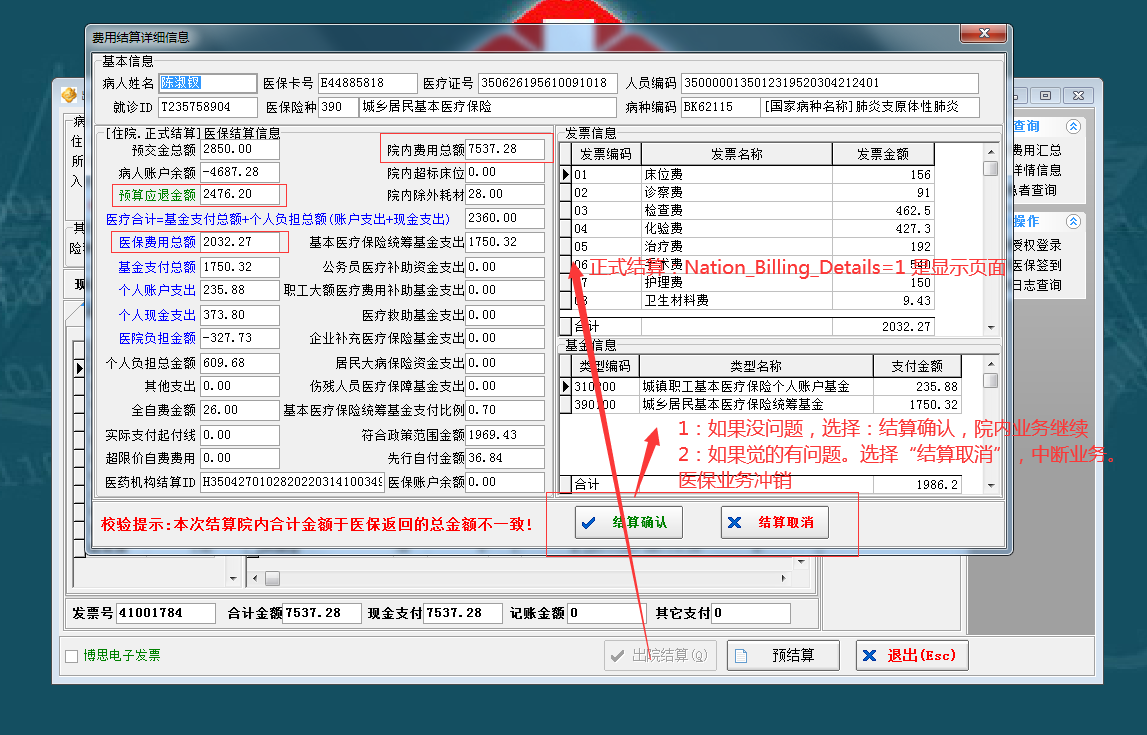
Task: Open 医保签到 in the side panel
Action: 1037,265
